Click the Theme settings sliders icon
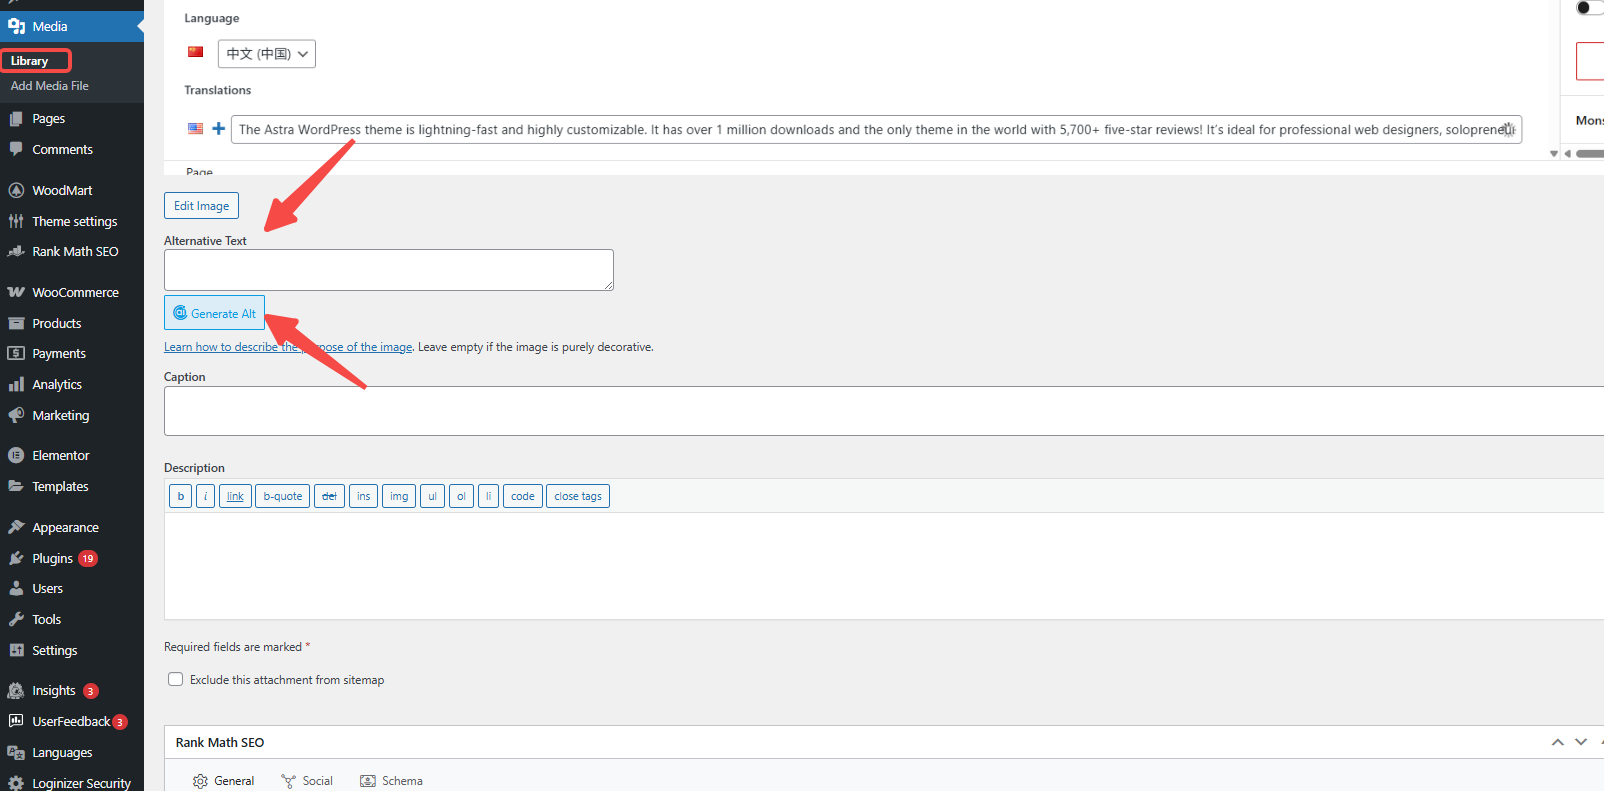1604x791 pixels. [x=16, y=221]
